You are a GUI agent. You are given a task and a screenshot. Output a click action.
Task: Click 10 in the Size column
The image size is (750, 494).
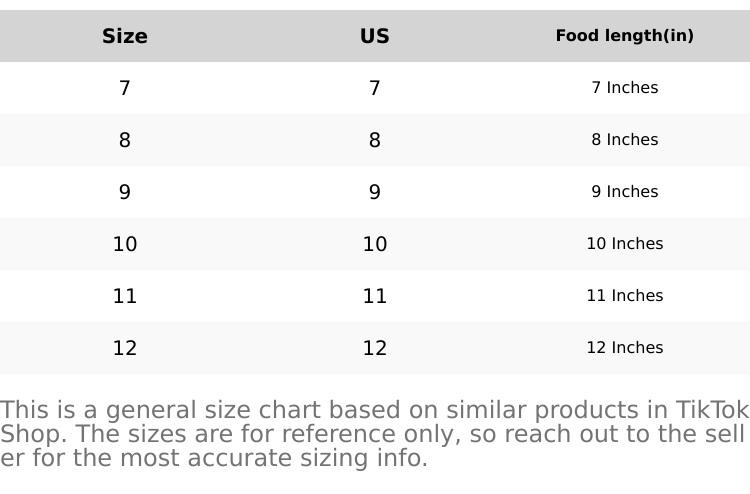tap(125, 244)
